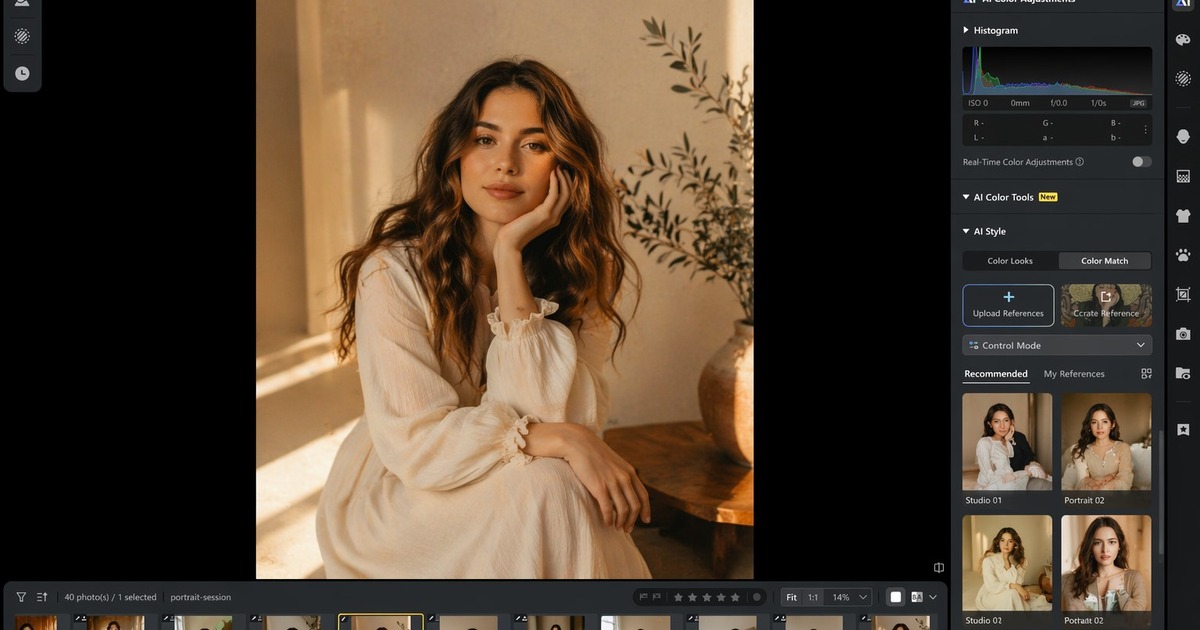
Task: Click the Create Reference button
Action: click(1106, 305)
